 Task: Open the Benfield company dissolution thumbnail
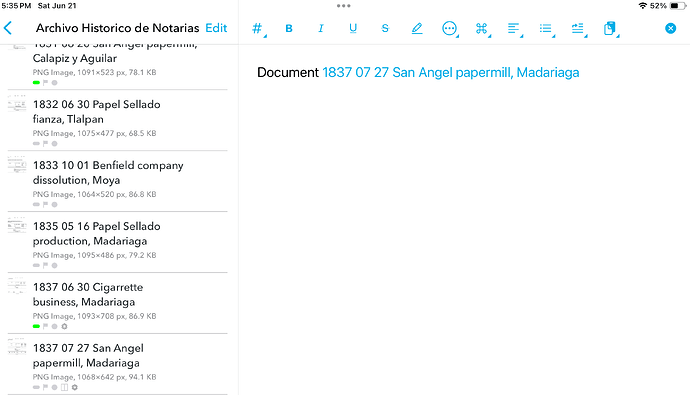point(17,165)
